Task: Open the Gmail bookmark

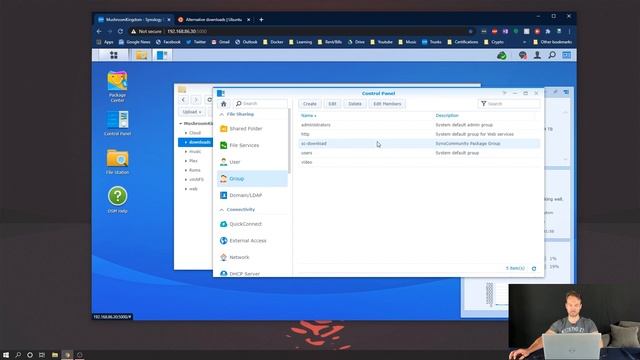Action: click(x=220, y=42)
